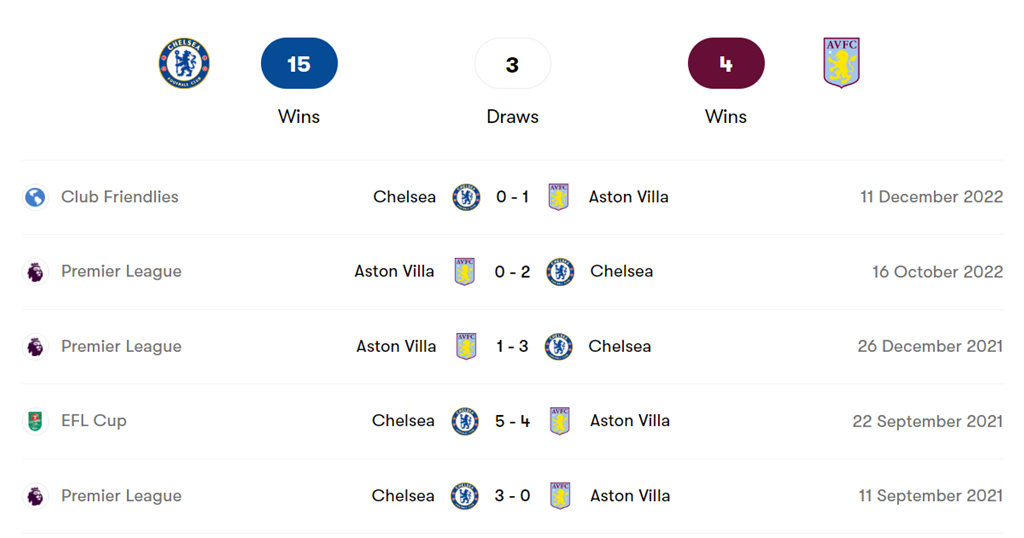Click Premier League lion icon for 16 October 2022

coord(36,272)
